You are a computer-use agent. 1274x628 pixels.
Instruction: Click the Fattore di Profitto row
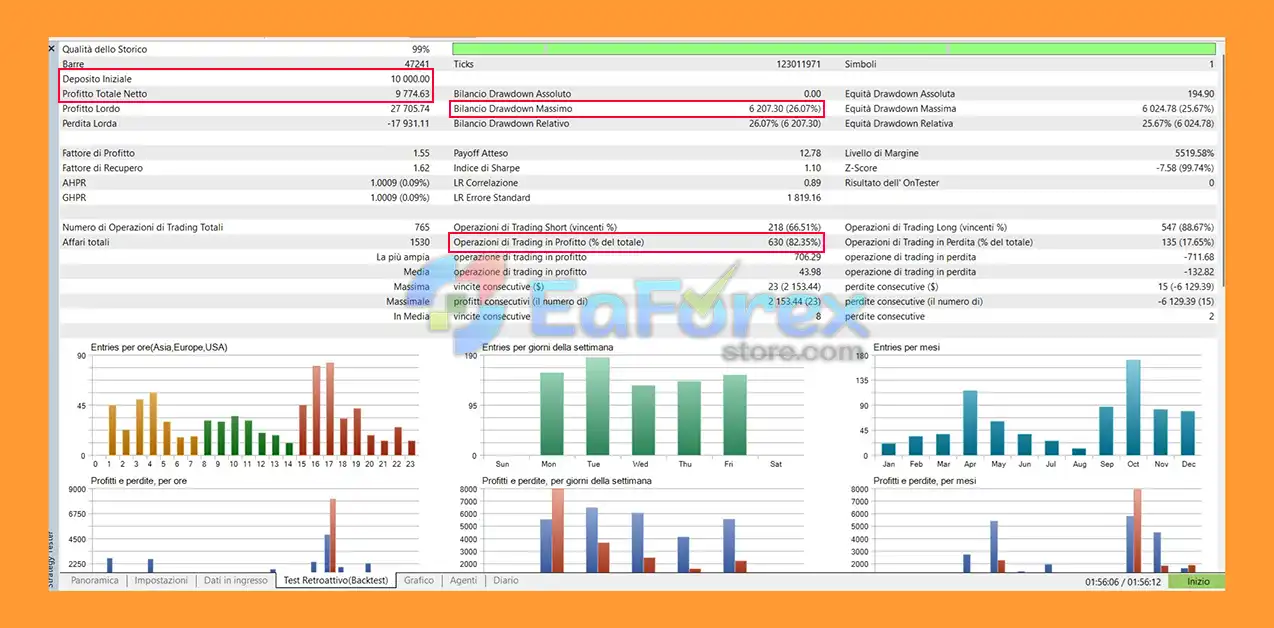coord(245,153)
